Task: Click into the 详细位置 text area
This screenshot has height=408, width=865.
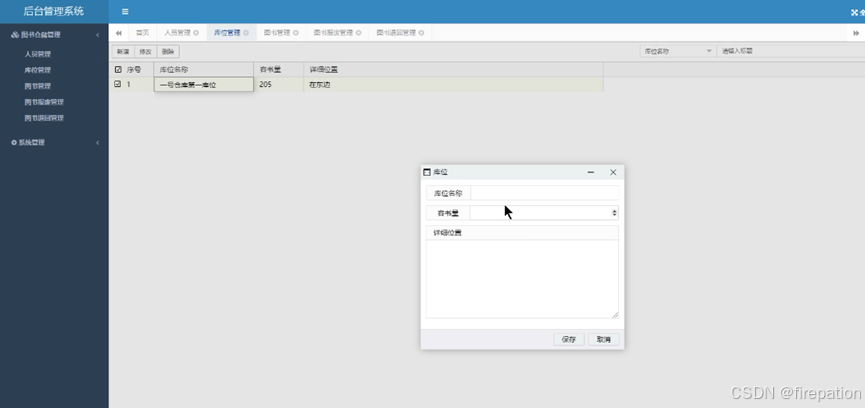Action: pos(522,279)
